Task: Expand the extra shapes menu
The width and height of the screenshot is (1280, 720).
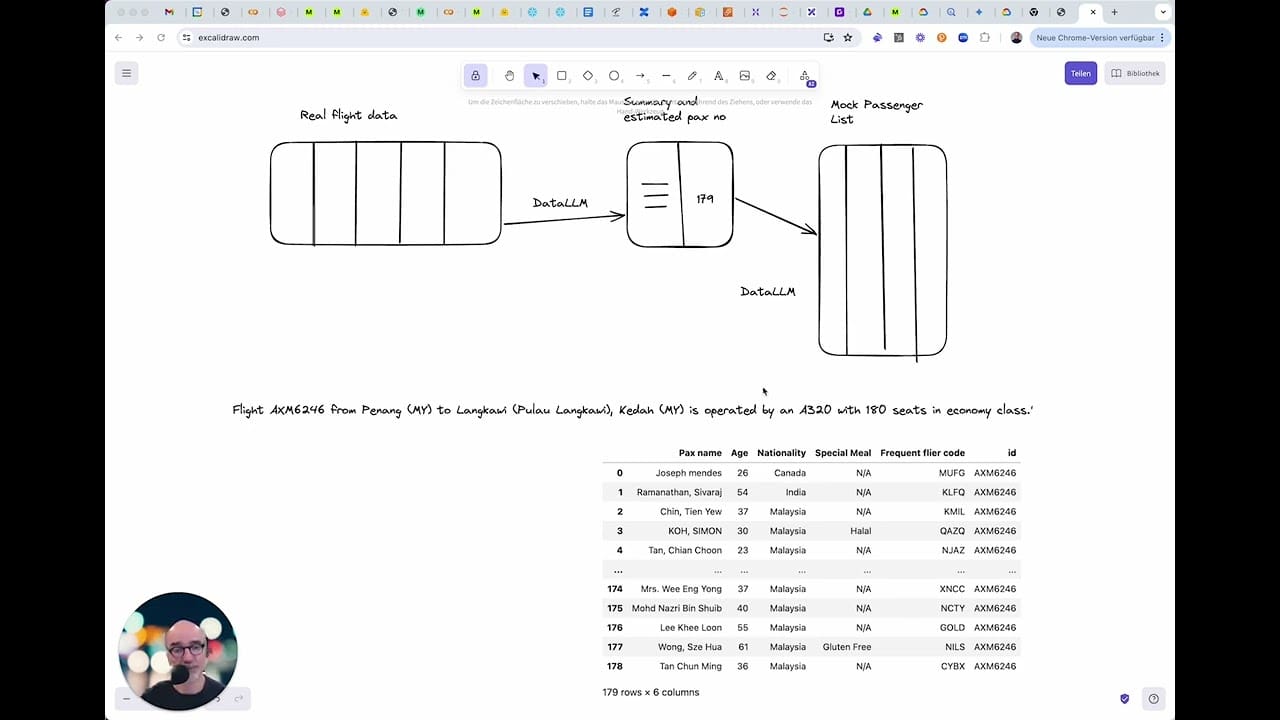Action: point(805,75)
